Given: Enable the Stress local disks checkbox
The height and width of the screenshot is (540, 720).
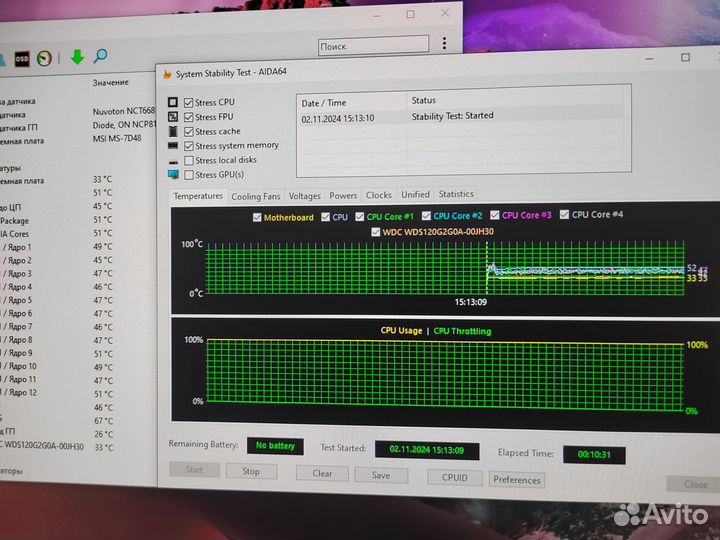Looking at the screenshot, I should (188, 161).
